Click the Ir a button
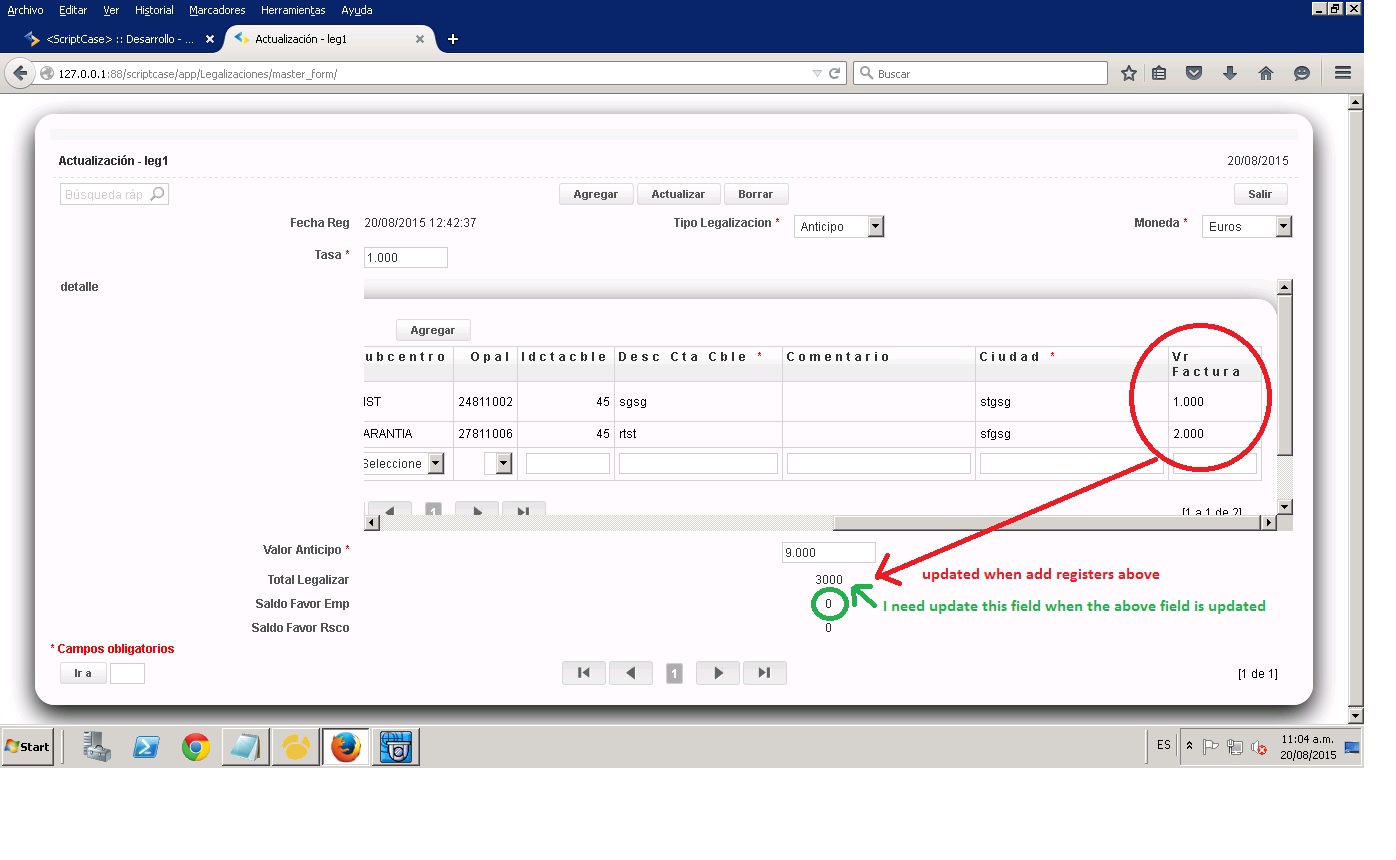Screen dimensions: 1396x860 (83, 673)
